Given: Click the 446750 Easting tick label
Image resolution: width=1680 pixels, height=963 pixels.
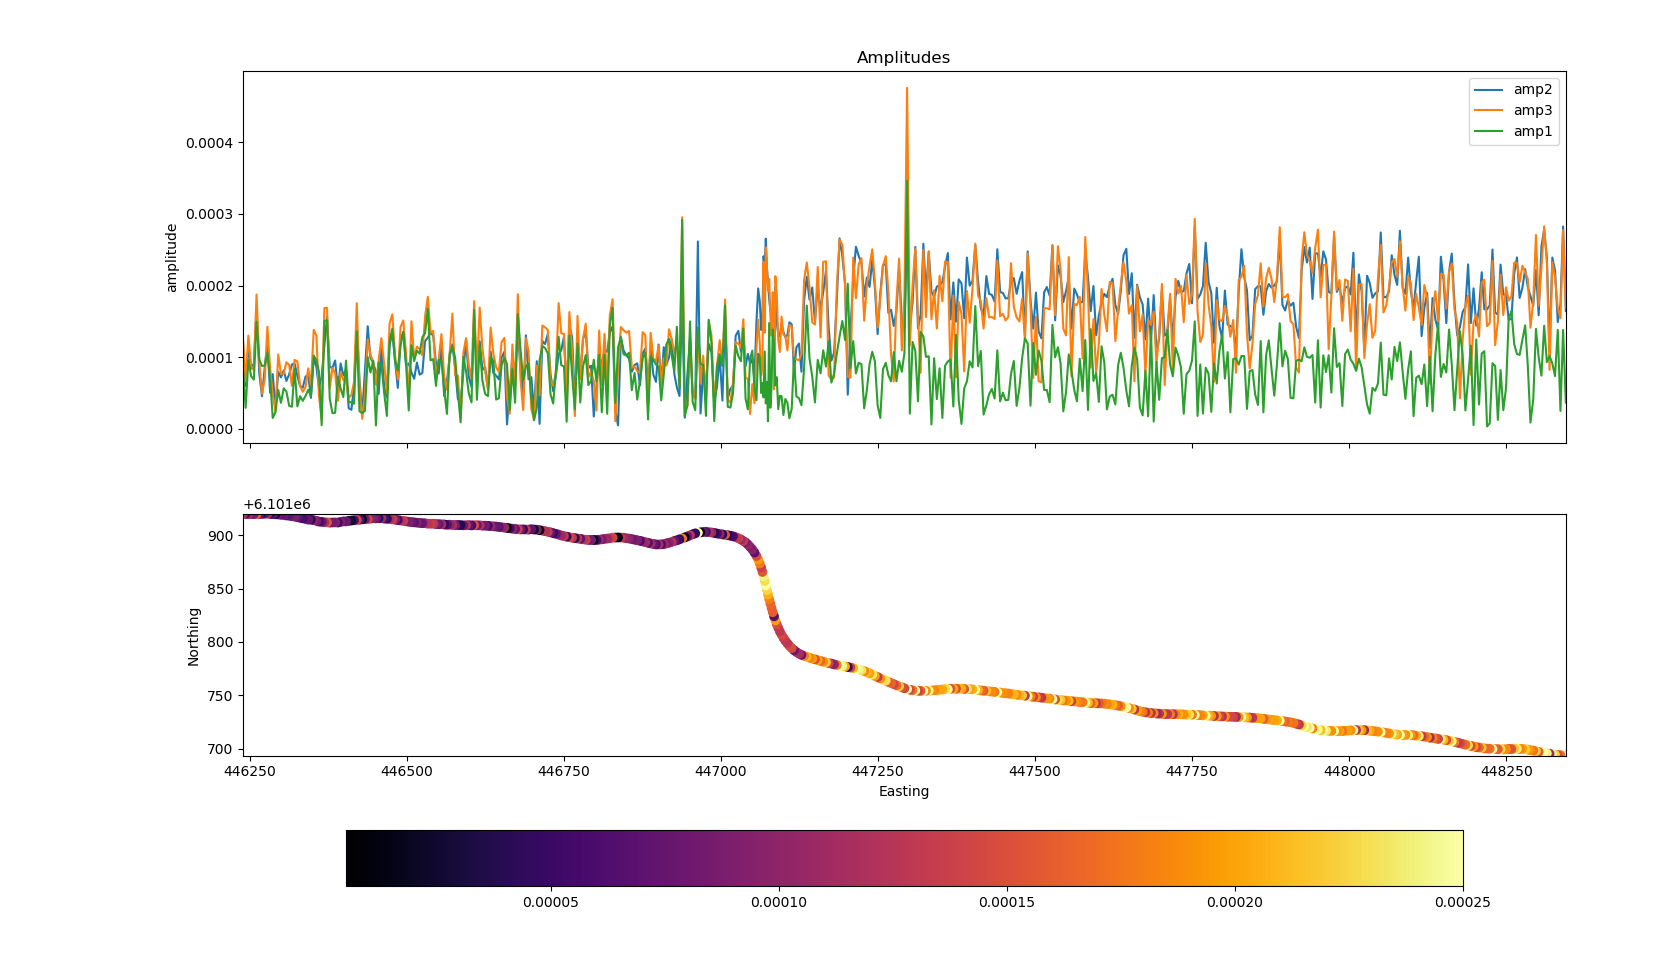Looking at the screenshot, I should pos(564,772).
